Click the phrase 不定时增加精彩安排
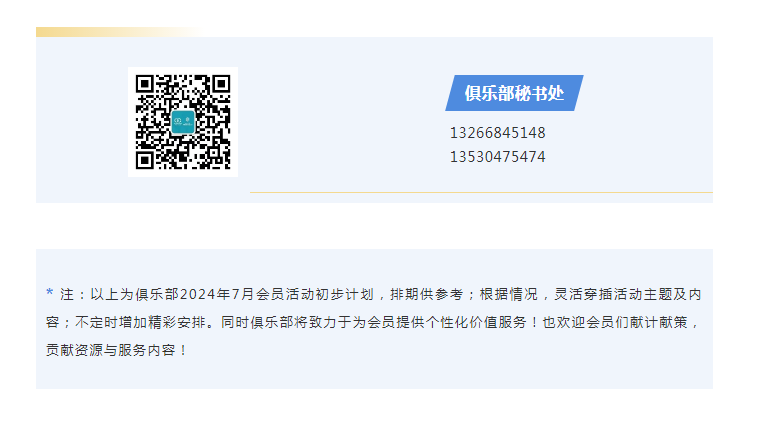Image resolution: width=765 pixels, height=448 pixels. coord(140,322)
